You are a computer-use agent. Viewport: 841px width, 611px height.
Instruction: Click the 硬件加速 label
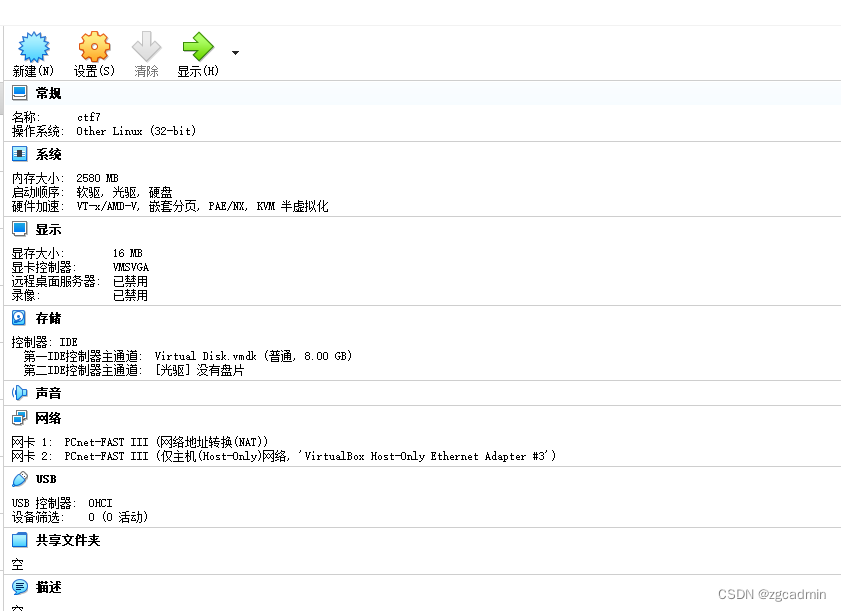[x=38, y=206]
